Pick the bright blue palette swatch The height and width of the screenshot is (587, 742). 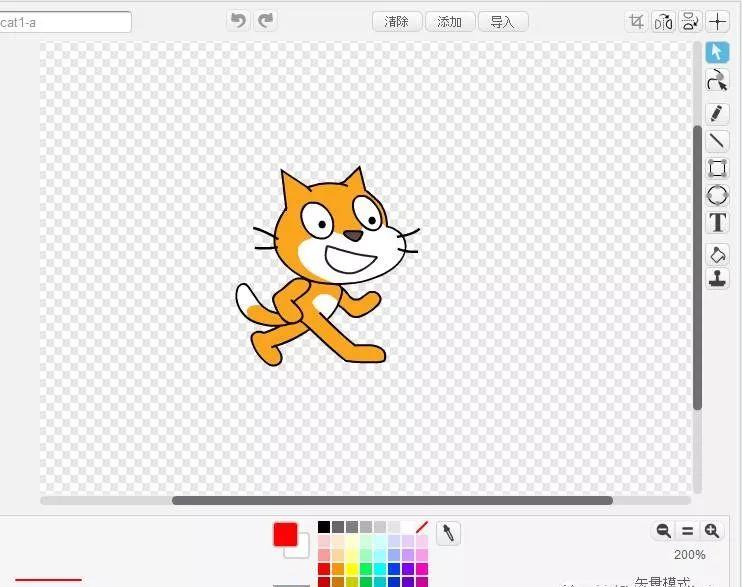pos(394,569)
